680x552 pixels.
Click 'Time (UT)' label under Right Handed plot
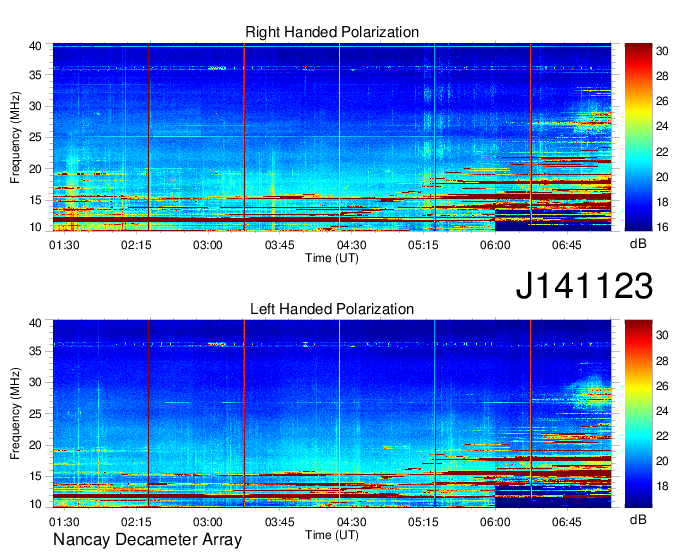pyautogui.click(x=332, y=258)
